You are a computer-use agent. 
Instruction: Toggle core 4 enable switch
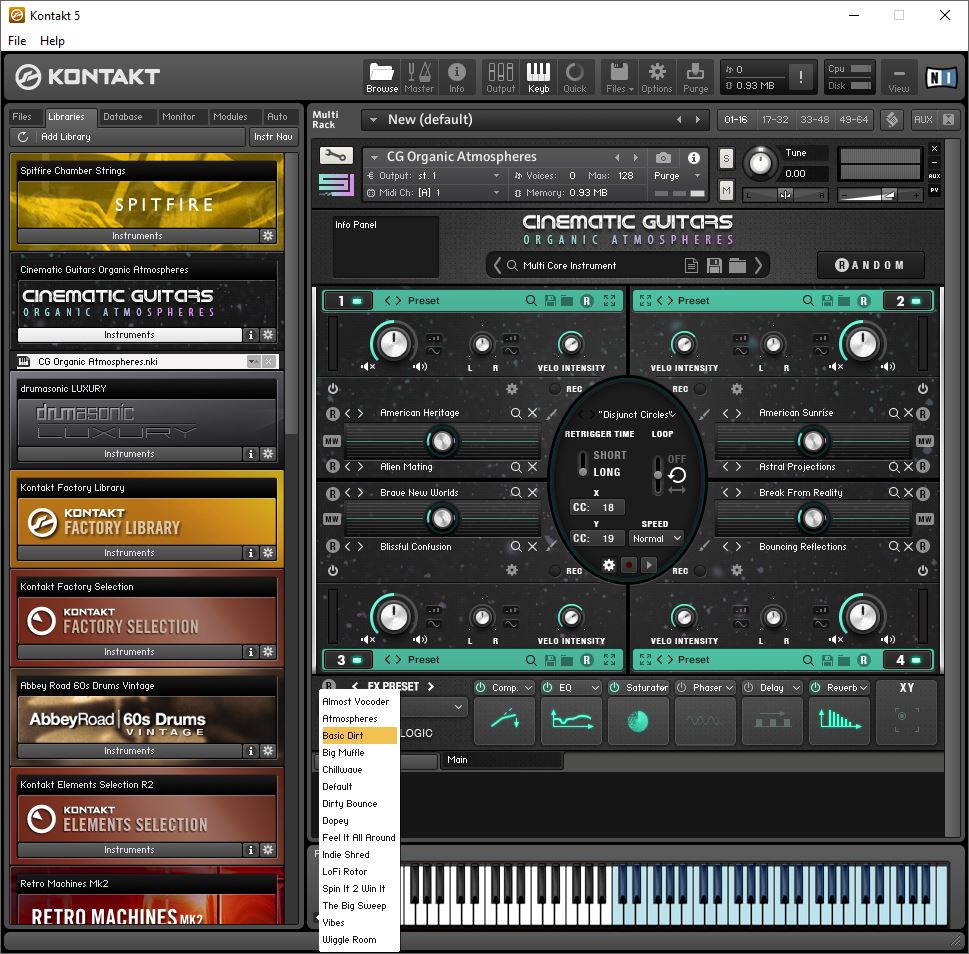pyautogui.click(x=916, y=660)
